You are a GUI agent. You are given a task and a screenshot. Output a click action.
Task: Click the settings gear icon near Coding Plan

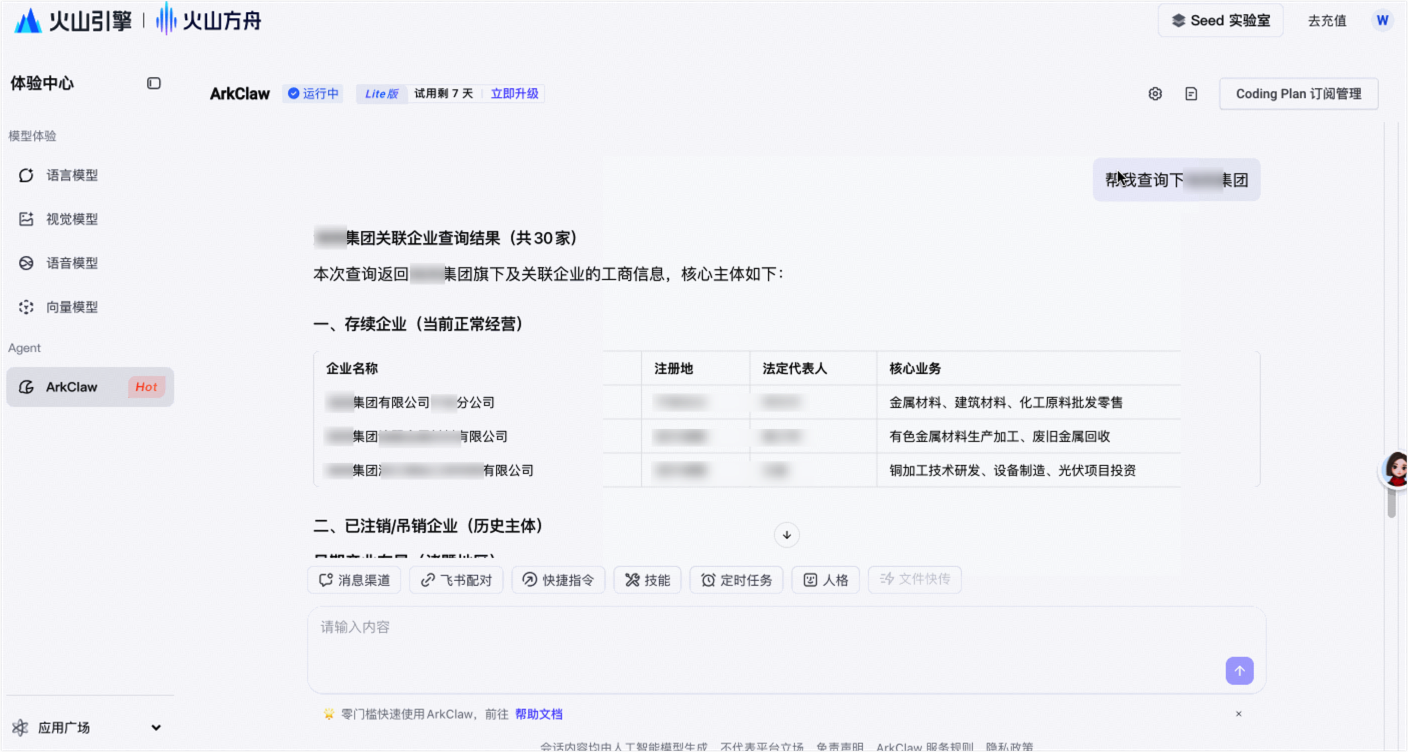pos(1155,94)
